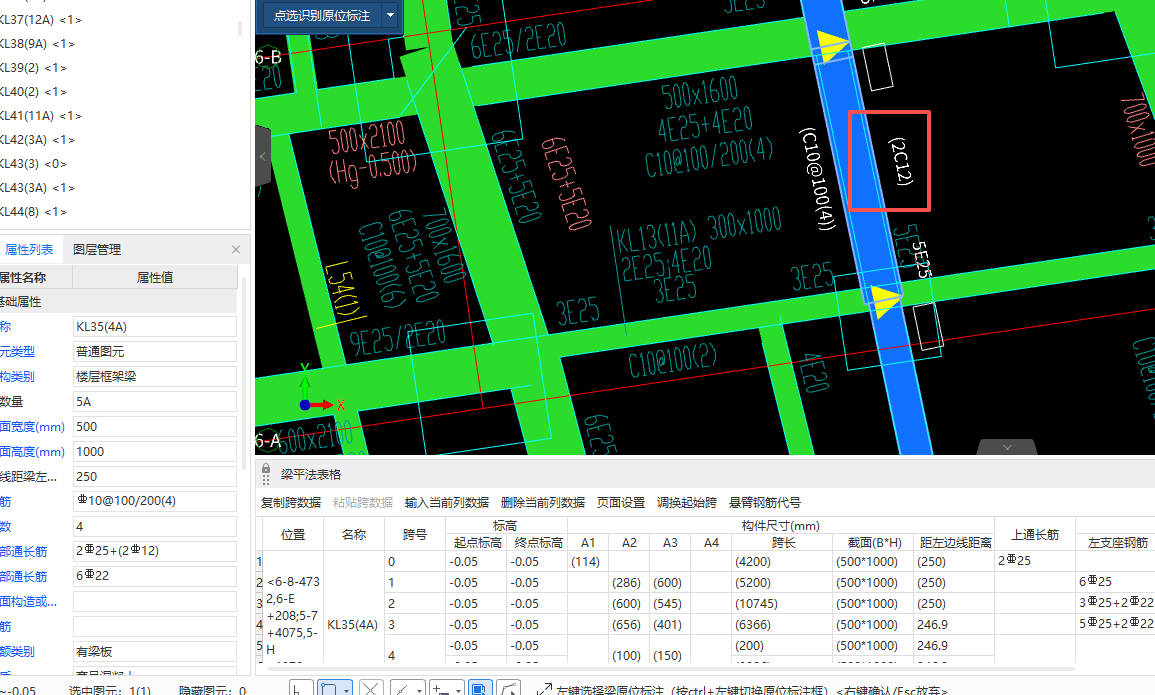Click the yellow L54(1) beam label

click(x=340, y=289)
